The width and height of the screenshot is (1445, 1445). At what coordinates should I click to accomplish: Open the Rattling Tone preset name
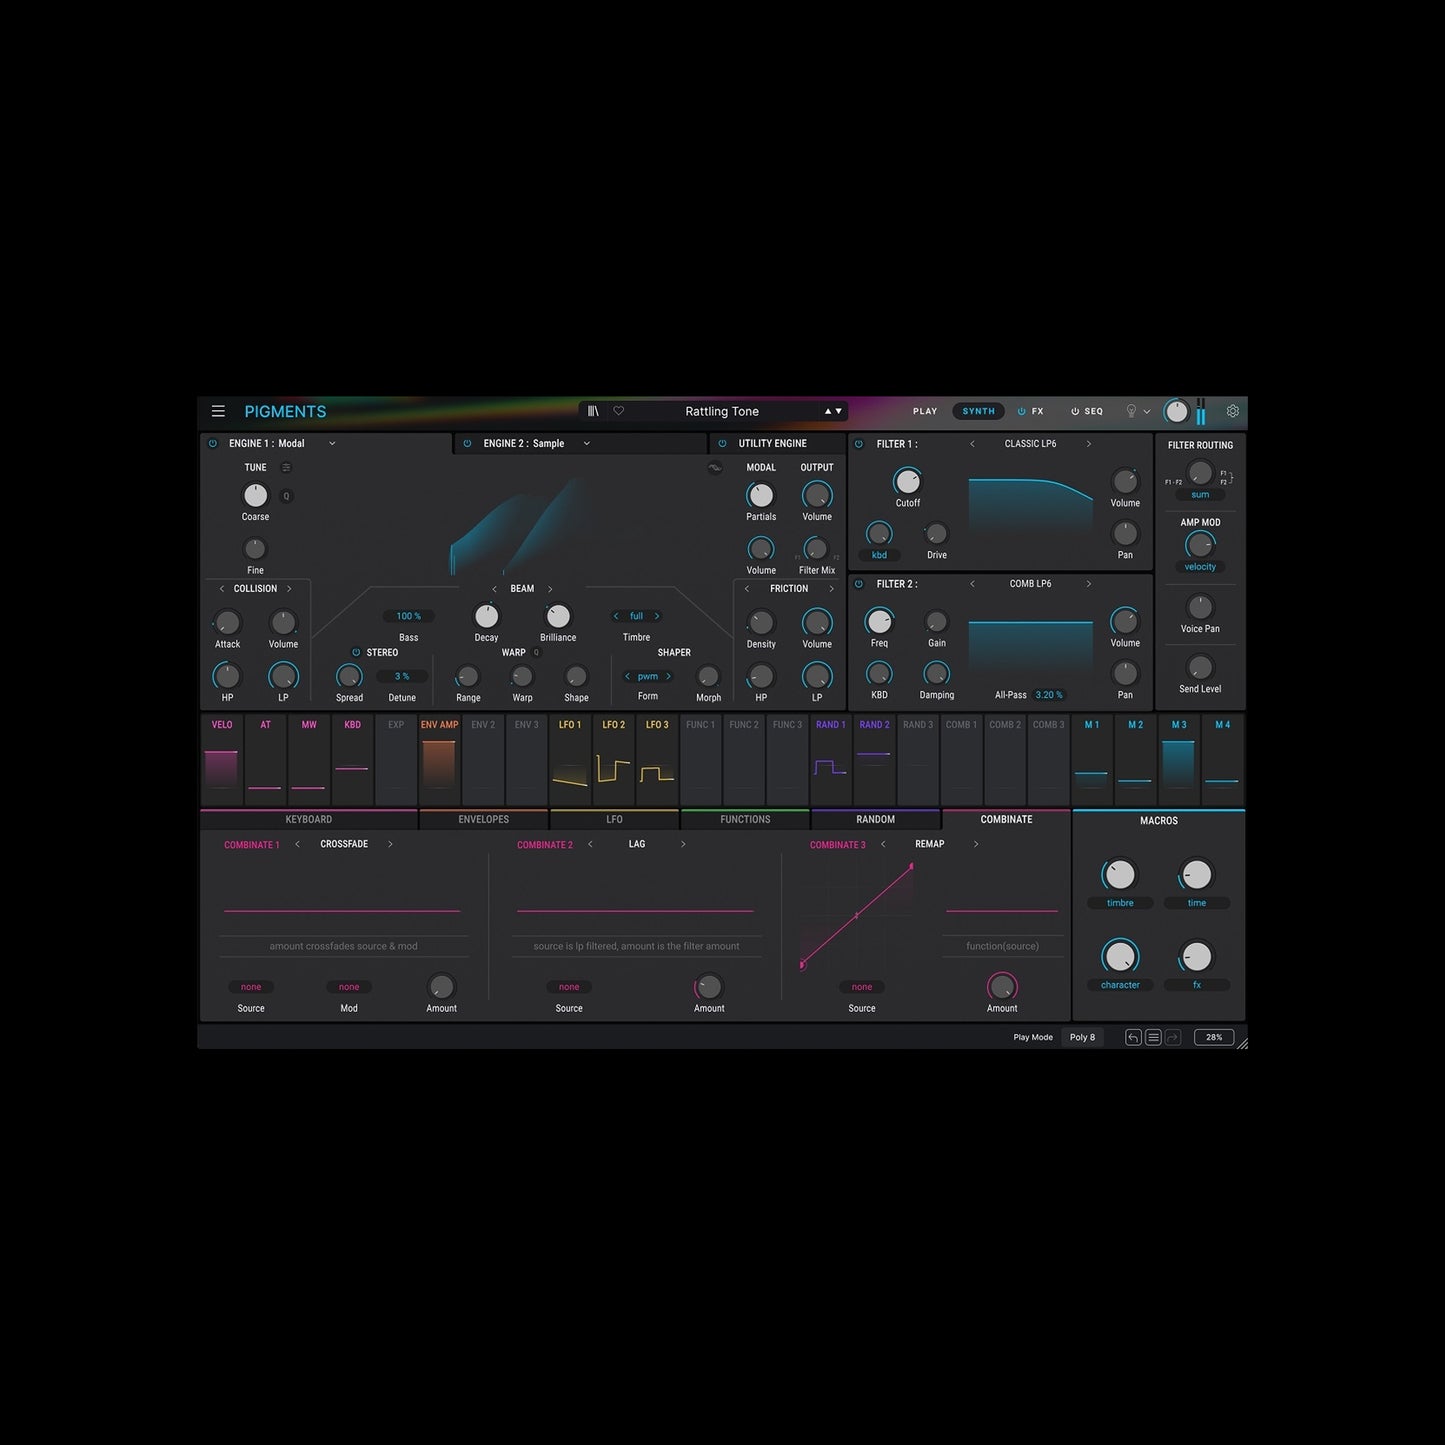coord(722,411)
